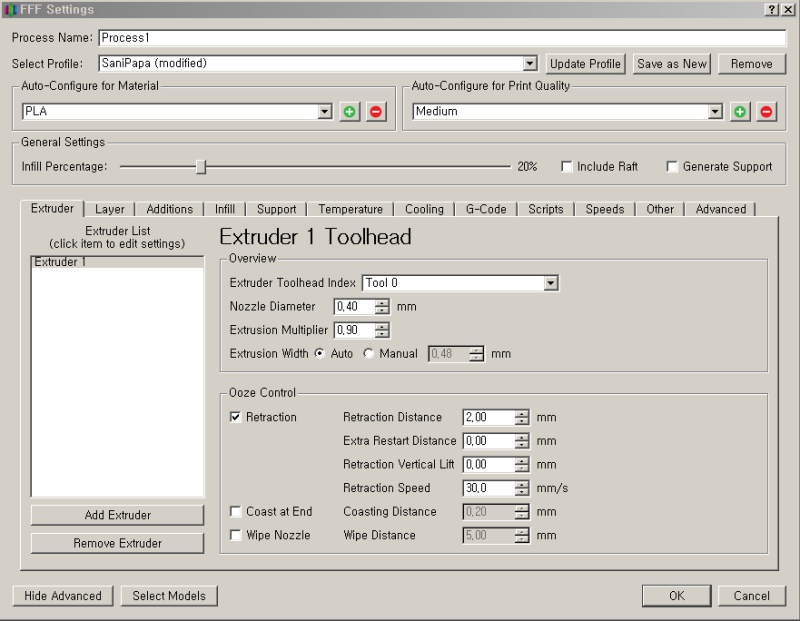Click the Add Extruder button
This screenshot has height=621, width=800.
pyautogui.click(x=117, y=515)
